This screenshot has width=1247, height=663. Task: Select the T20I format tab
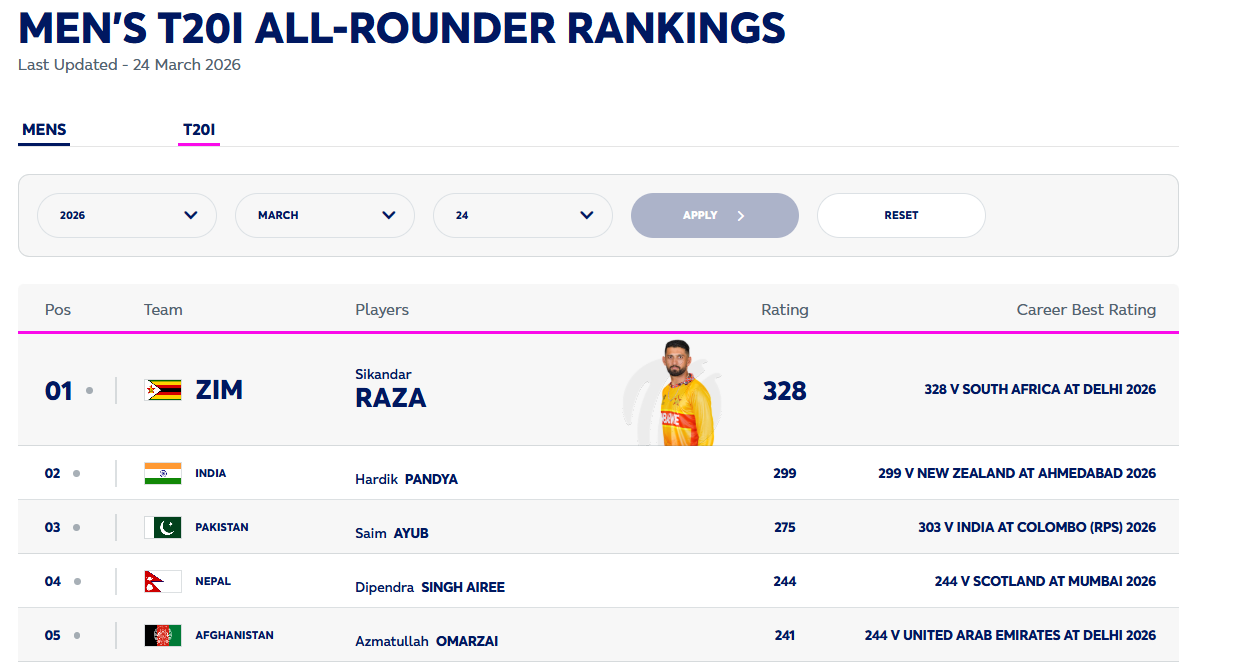pos(199,130)
